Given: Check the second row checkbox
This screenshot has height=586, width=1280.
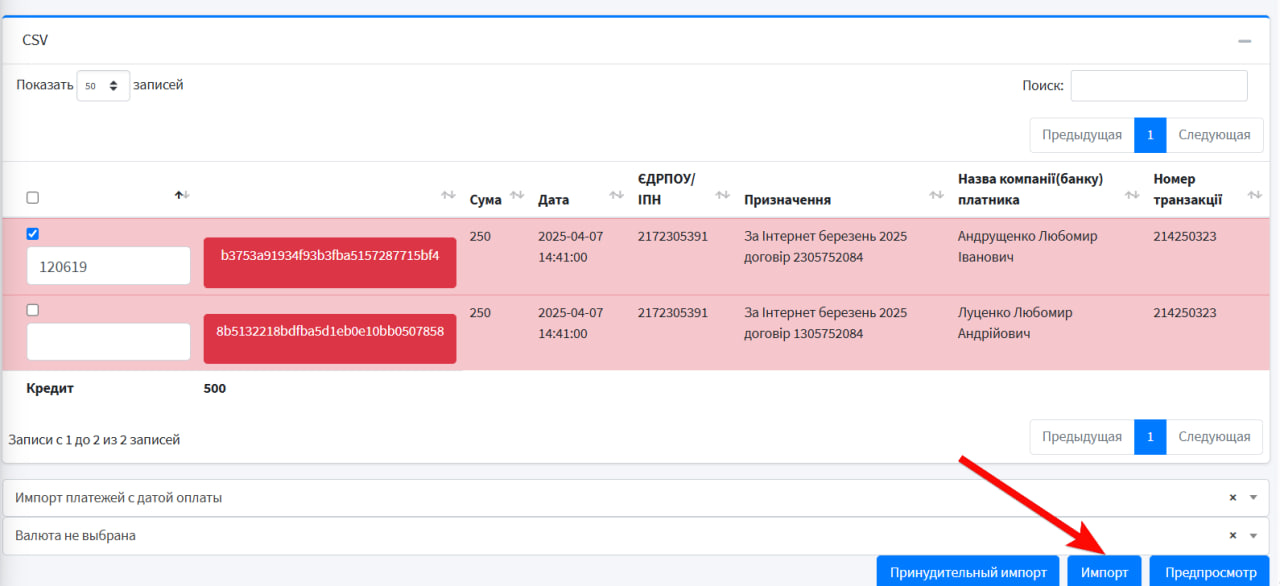Looking at the screenshot, I should tap(32, 310).
